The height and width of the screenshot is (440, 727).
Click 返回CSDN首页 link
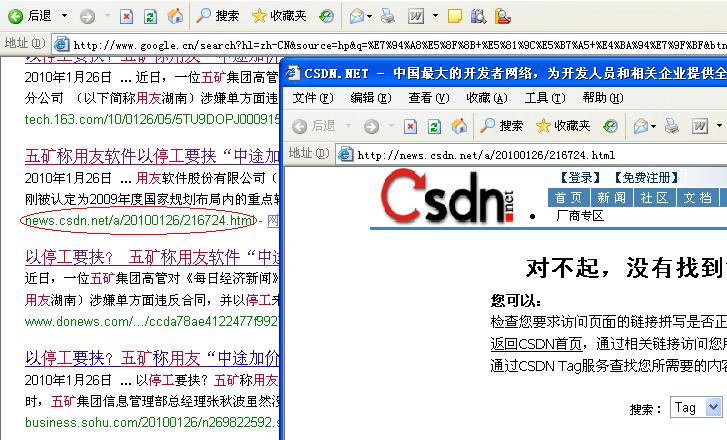tap(536, 344)
